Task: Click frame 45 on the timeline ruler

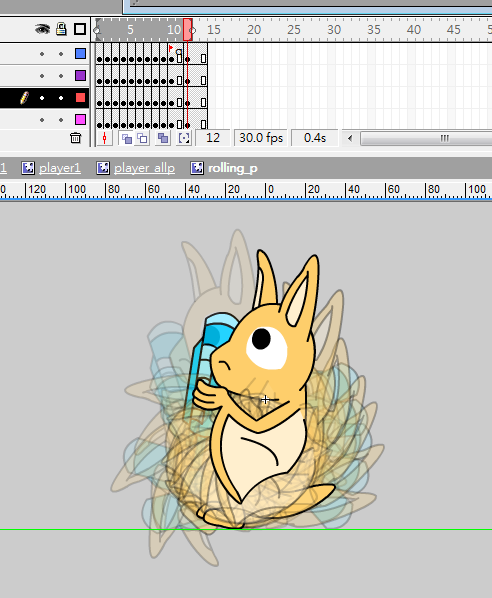Action: click(453, 29)
